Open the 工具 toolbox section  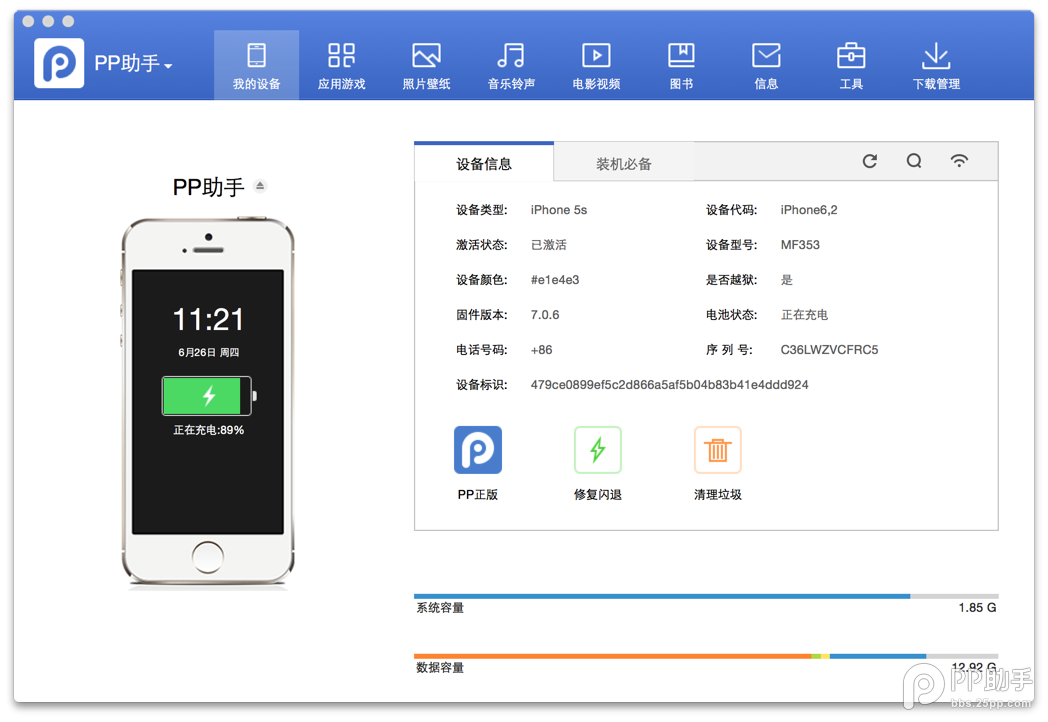[851, 66]
